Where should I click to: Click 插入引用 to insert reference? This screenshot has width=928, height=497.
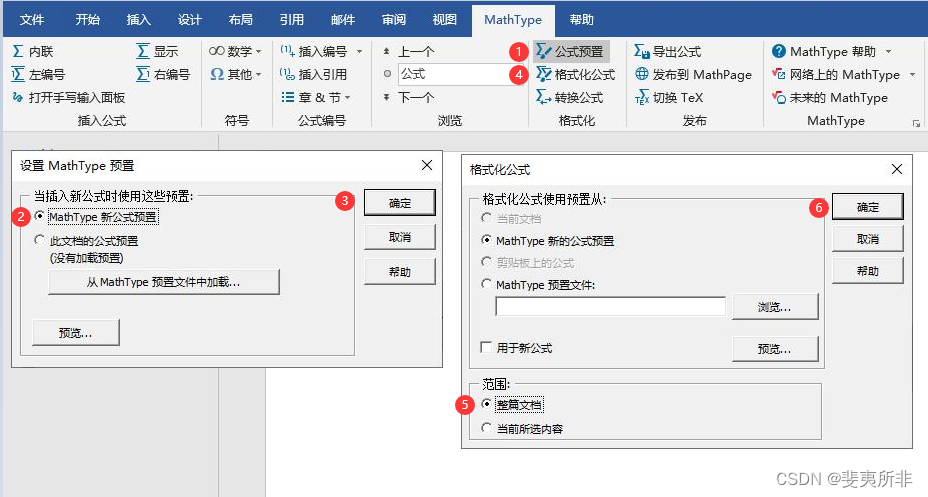[314, 75]
